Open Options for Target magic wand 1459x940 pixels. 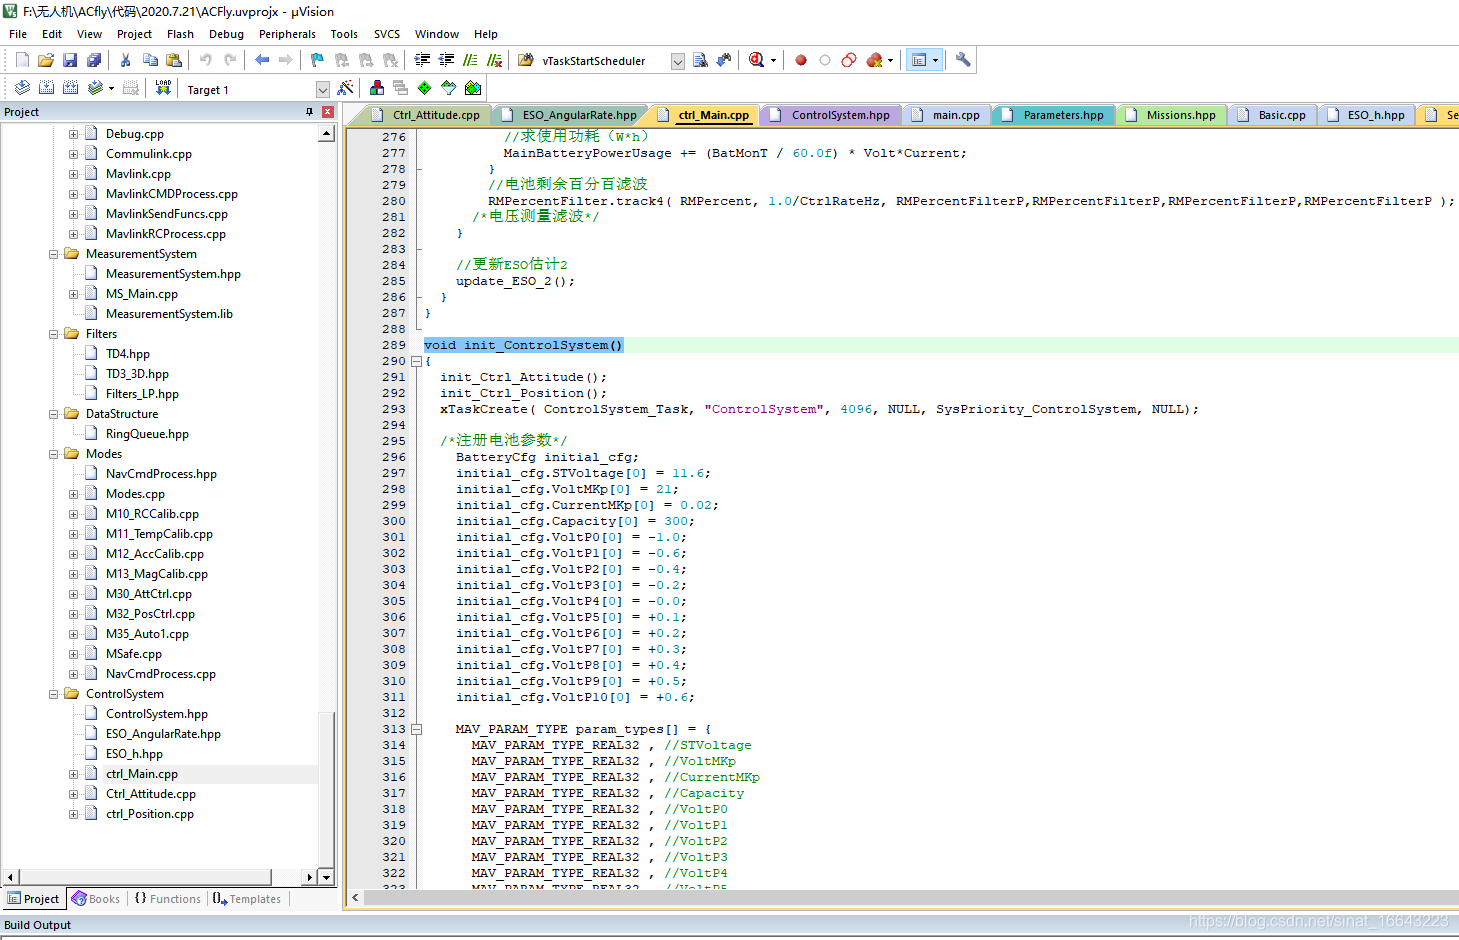pos(345,88)
